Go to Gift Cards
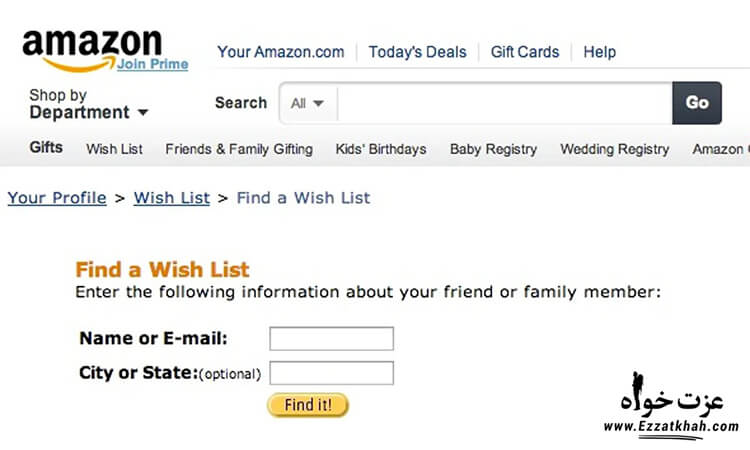The image size is (750, 450). (x=524, y=52)
